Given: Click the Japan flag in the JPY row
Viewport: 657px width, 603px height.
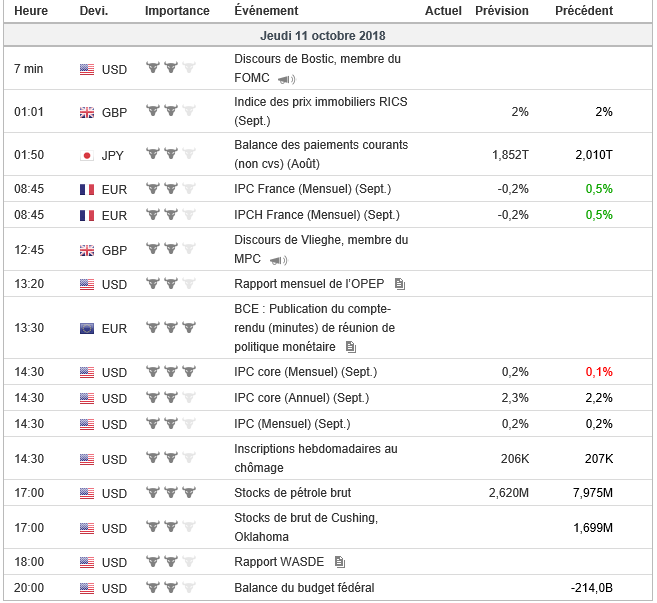Looking at the screenshot, I should 87,155.
